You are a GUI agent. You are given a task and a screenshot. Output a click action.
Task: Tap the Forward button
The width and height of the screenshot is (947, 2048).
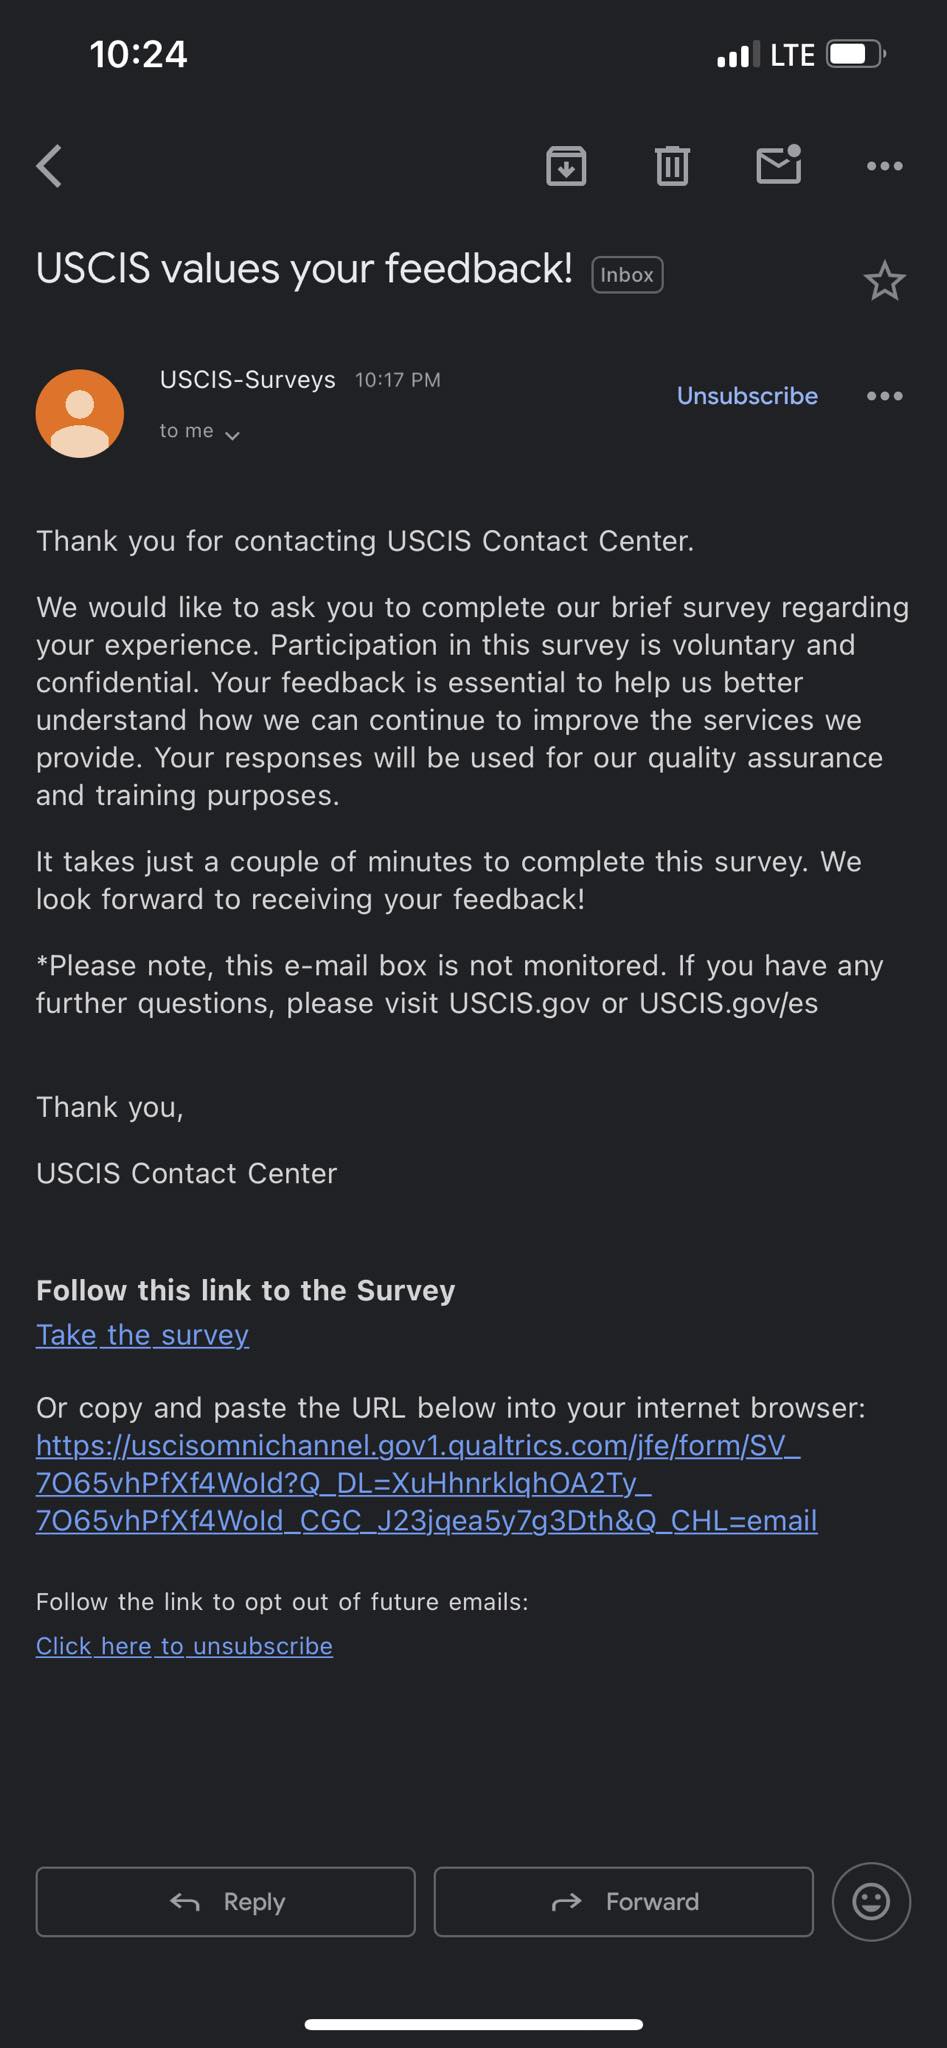(x=624, y=1902)
